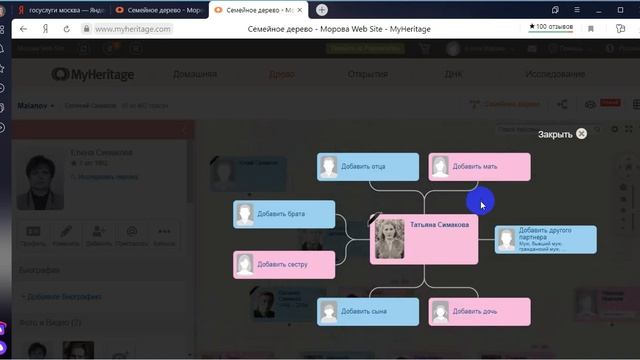Screen dimensions: 640x360
Task: Click the Татьяна Симакова name
Action: (x=439, y=224)
